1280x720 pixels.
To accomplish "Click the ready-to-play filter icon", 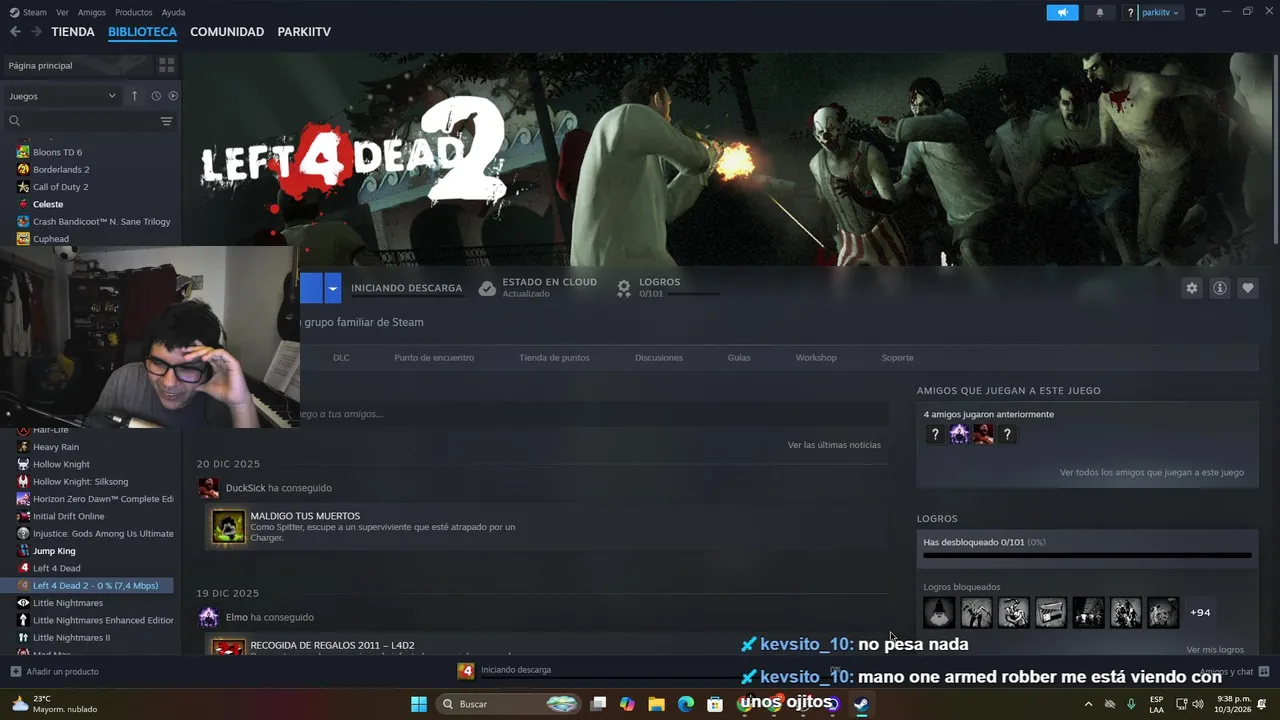I will [173, 96].
